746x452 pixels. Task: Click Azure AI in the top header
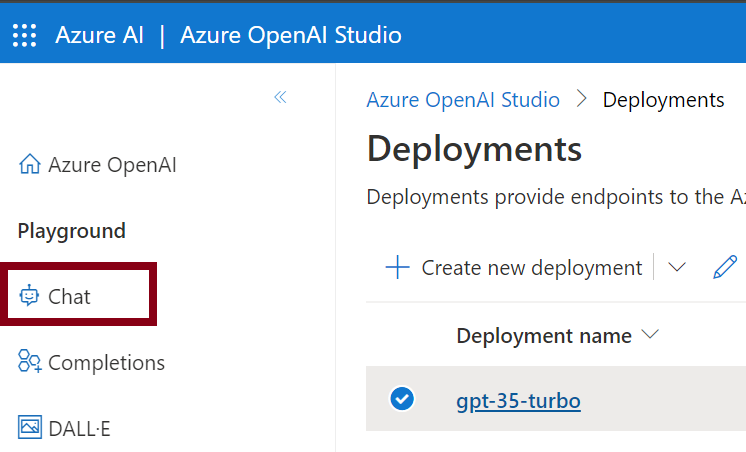(99, 36)
